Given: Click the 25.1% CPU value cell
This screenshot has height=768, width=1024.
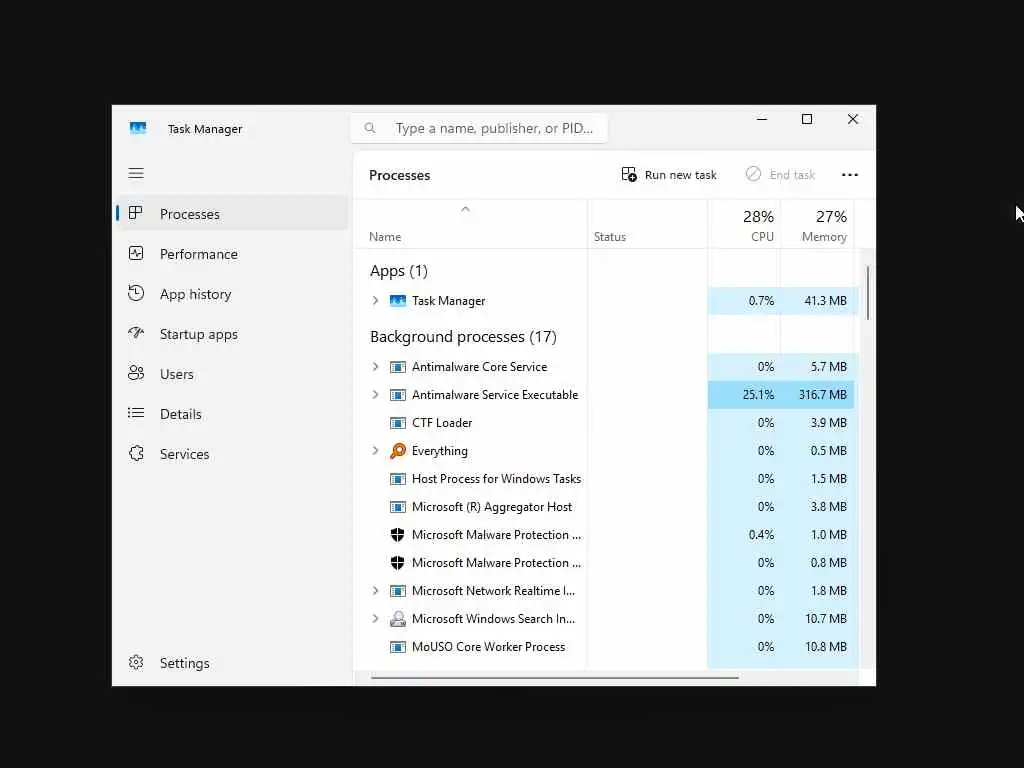Looking at the screenshot, I should coord(744,394).
